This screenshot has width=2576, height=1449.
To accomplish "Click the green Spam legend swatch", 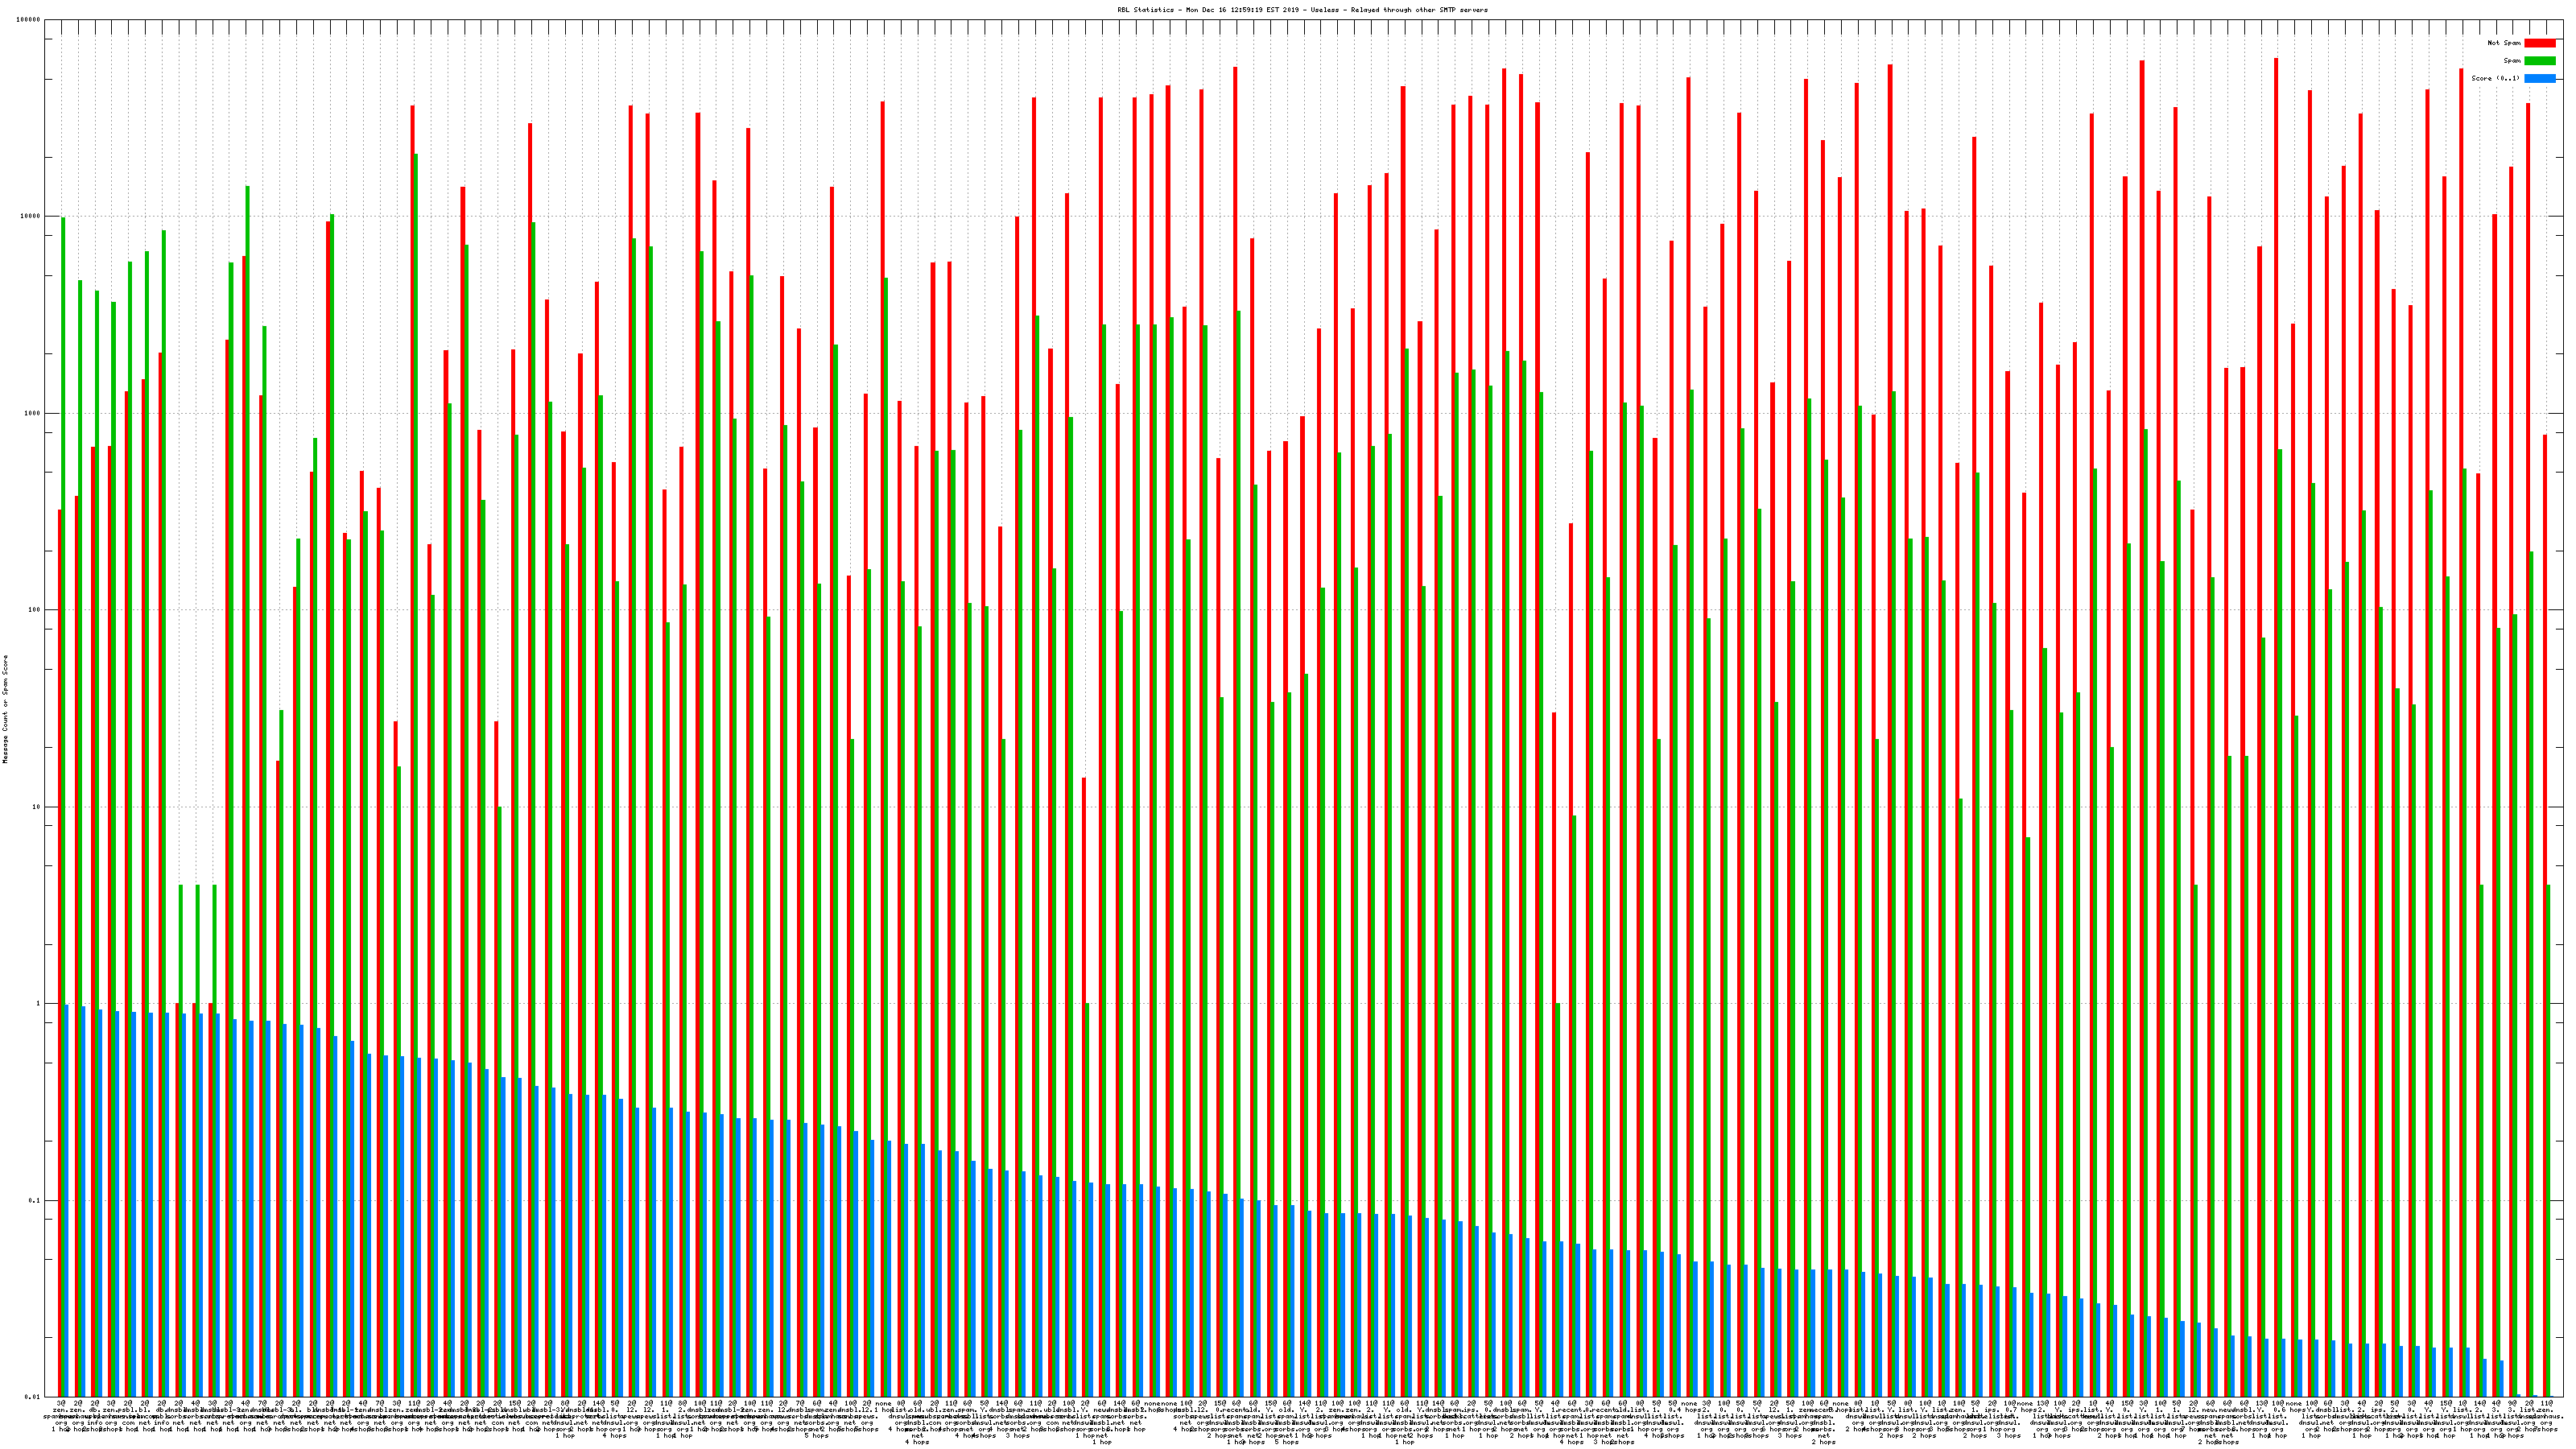I will click(2539, 61).
